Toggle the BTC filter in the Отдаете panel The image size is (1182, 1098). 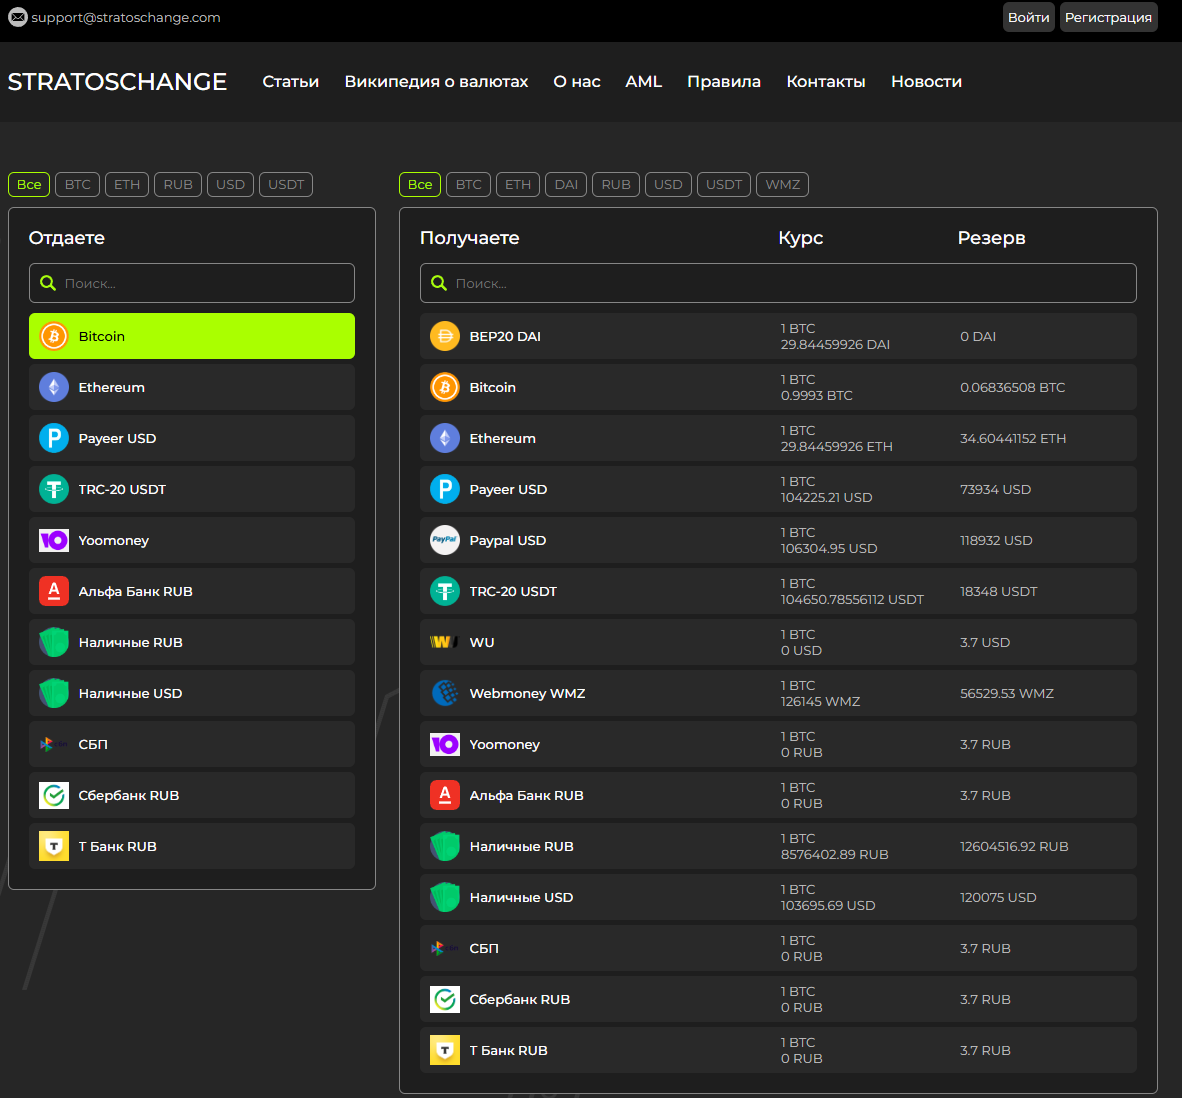coord(77,184)
